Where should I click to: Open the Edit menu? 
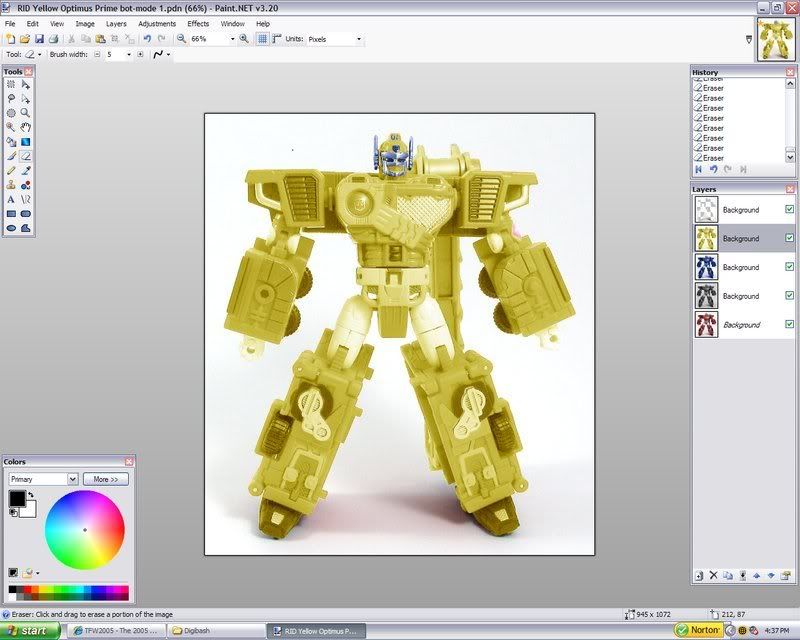(x=33, y=23)
